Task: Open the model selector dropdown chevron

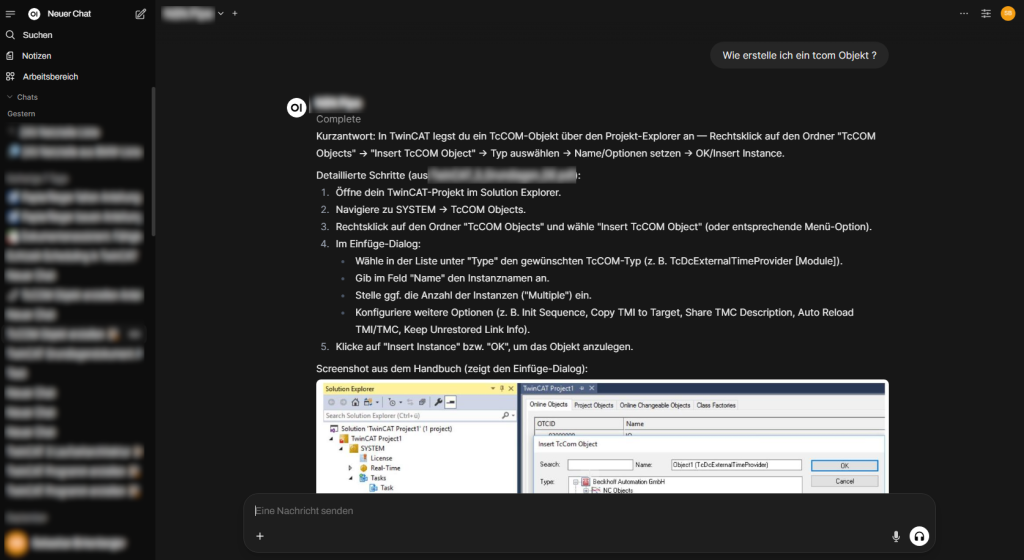Action: coord(221,14)
